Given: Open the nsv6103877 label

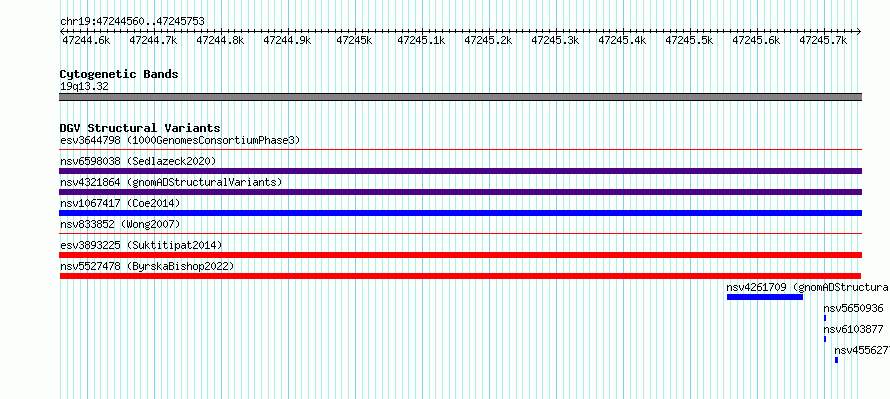Looking at the screenshot, I should tap(853, 329).
